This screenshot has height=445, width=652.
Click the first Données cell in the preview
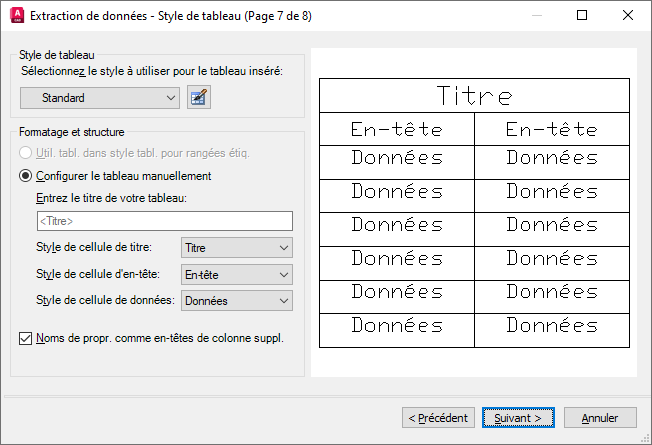pyautogui.click(x=396, y=158)
